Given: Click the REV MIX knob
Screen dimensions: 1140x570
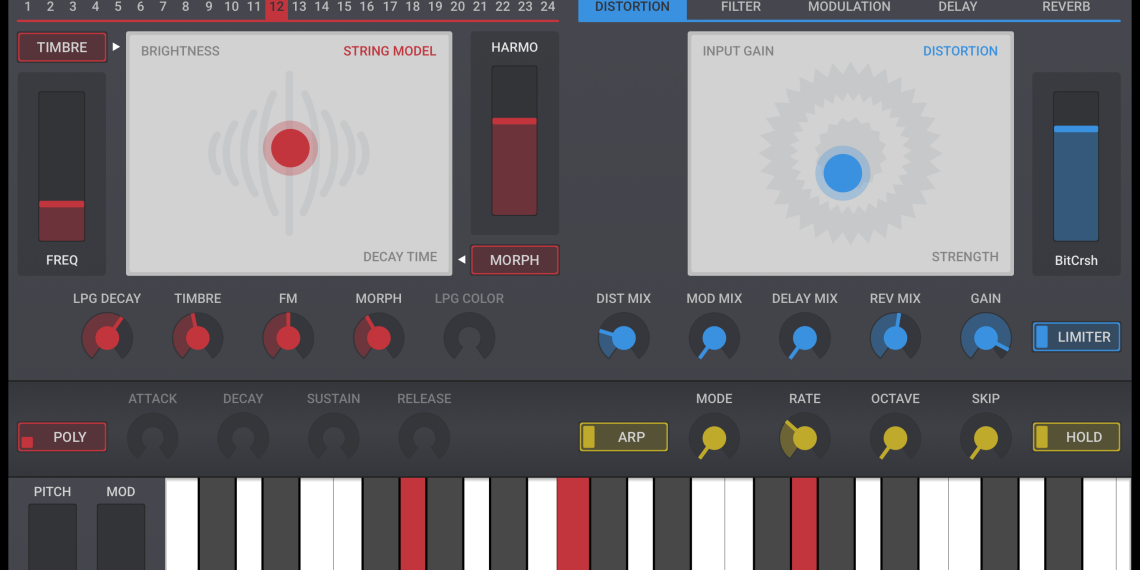Looking at the screenshot, I should (x=895, y=338).
